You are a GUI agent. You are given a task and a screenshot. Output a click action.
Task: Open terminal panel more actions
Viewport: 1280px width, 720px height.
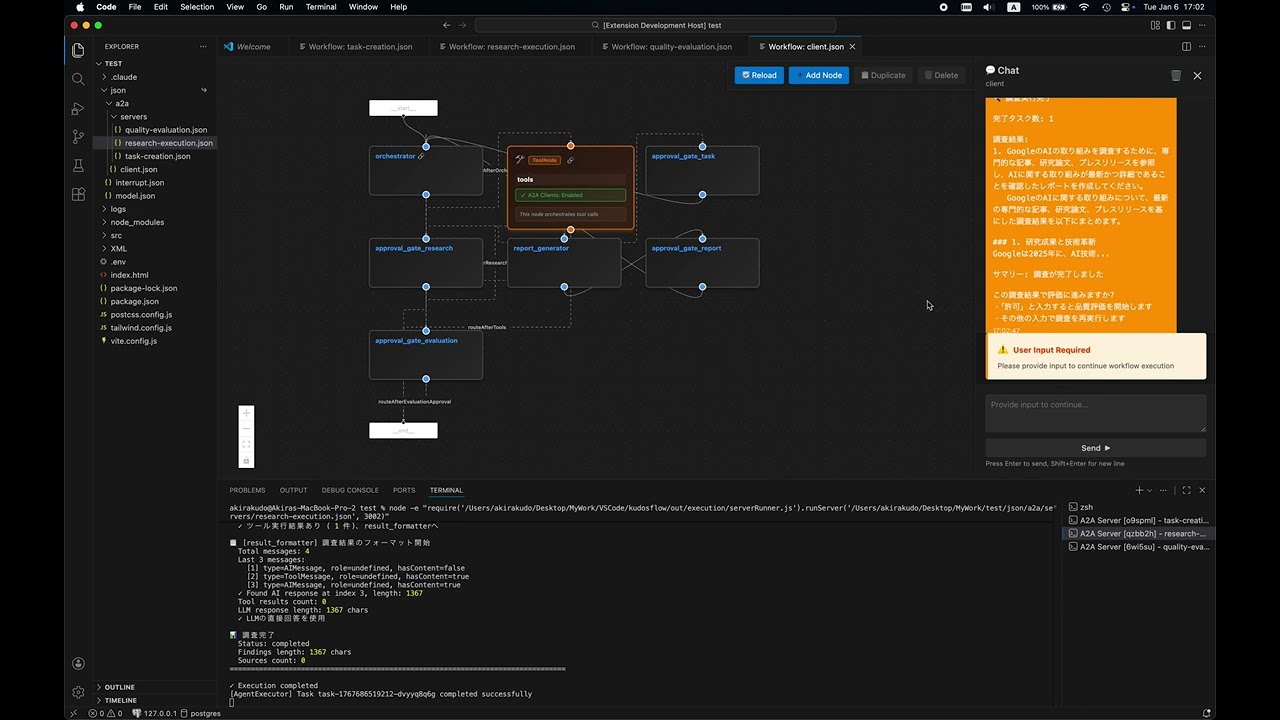tap(1165, 490)
